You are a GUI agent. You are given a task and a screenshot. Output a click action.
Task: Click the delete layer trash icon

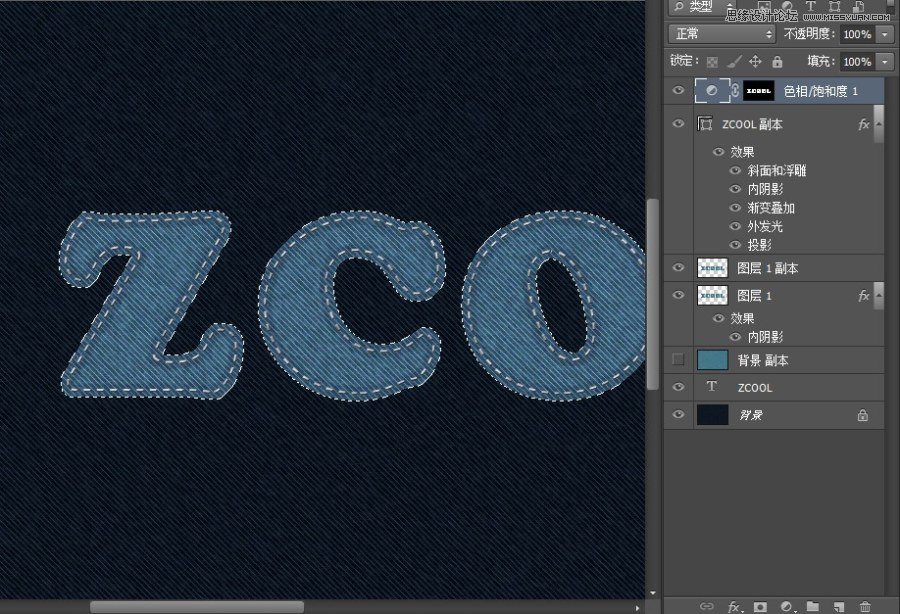pos(865,607)
